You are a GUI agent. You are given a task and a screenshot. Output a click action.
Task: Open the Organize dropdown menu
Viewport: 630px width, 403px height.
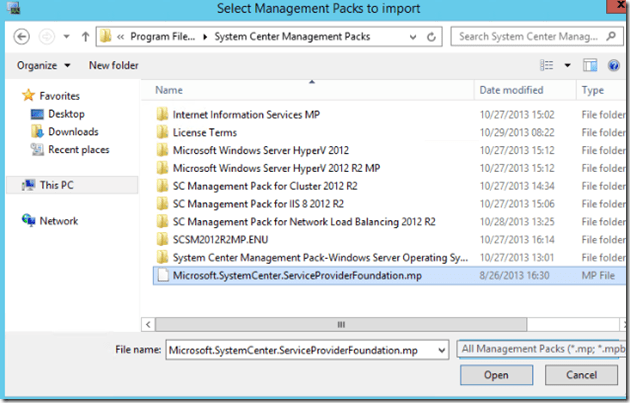tap(43, 65)
